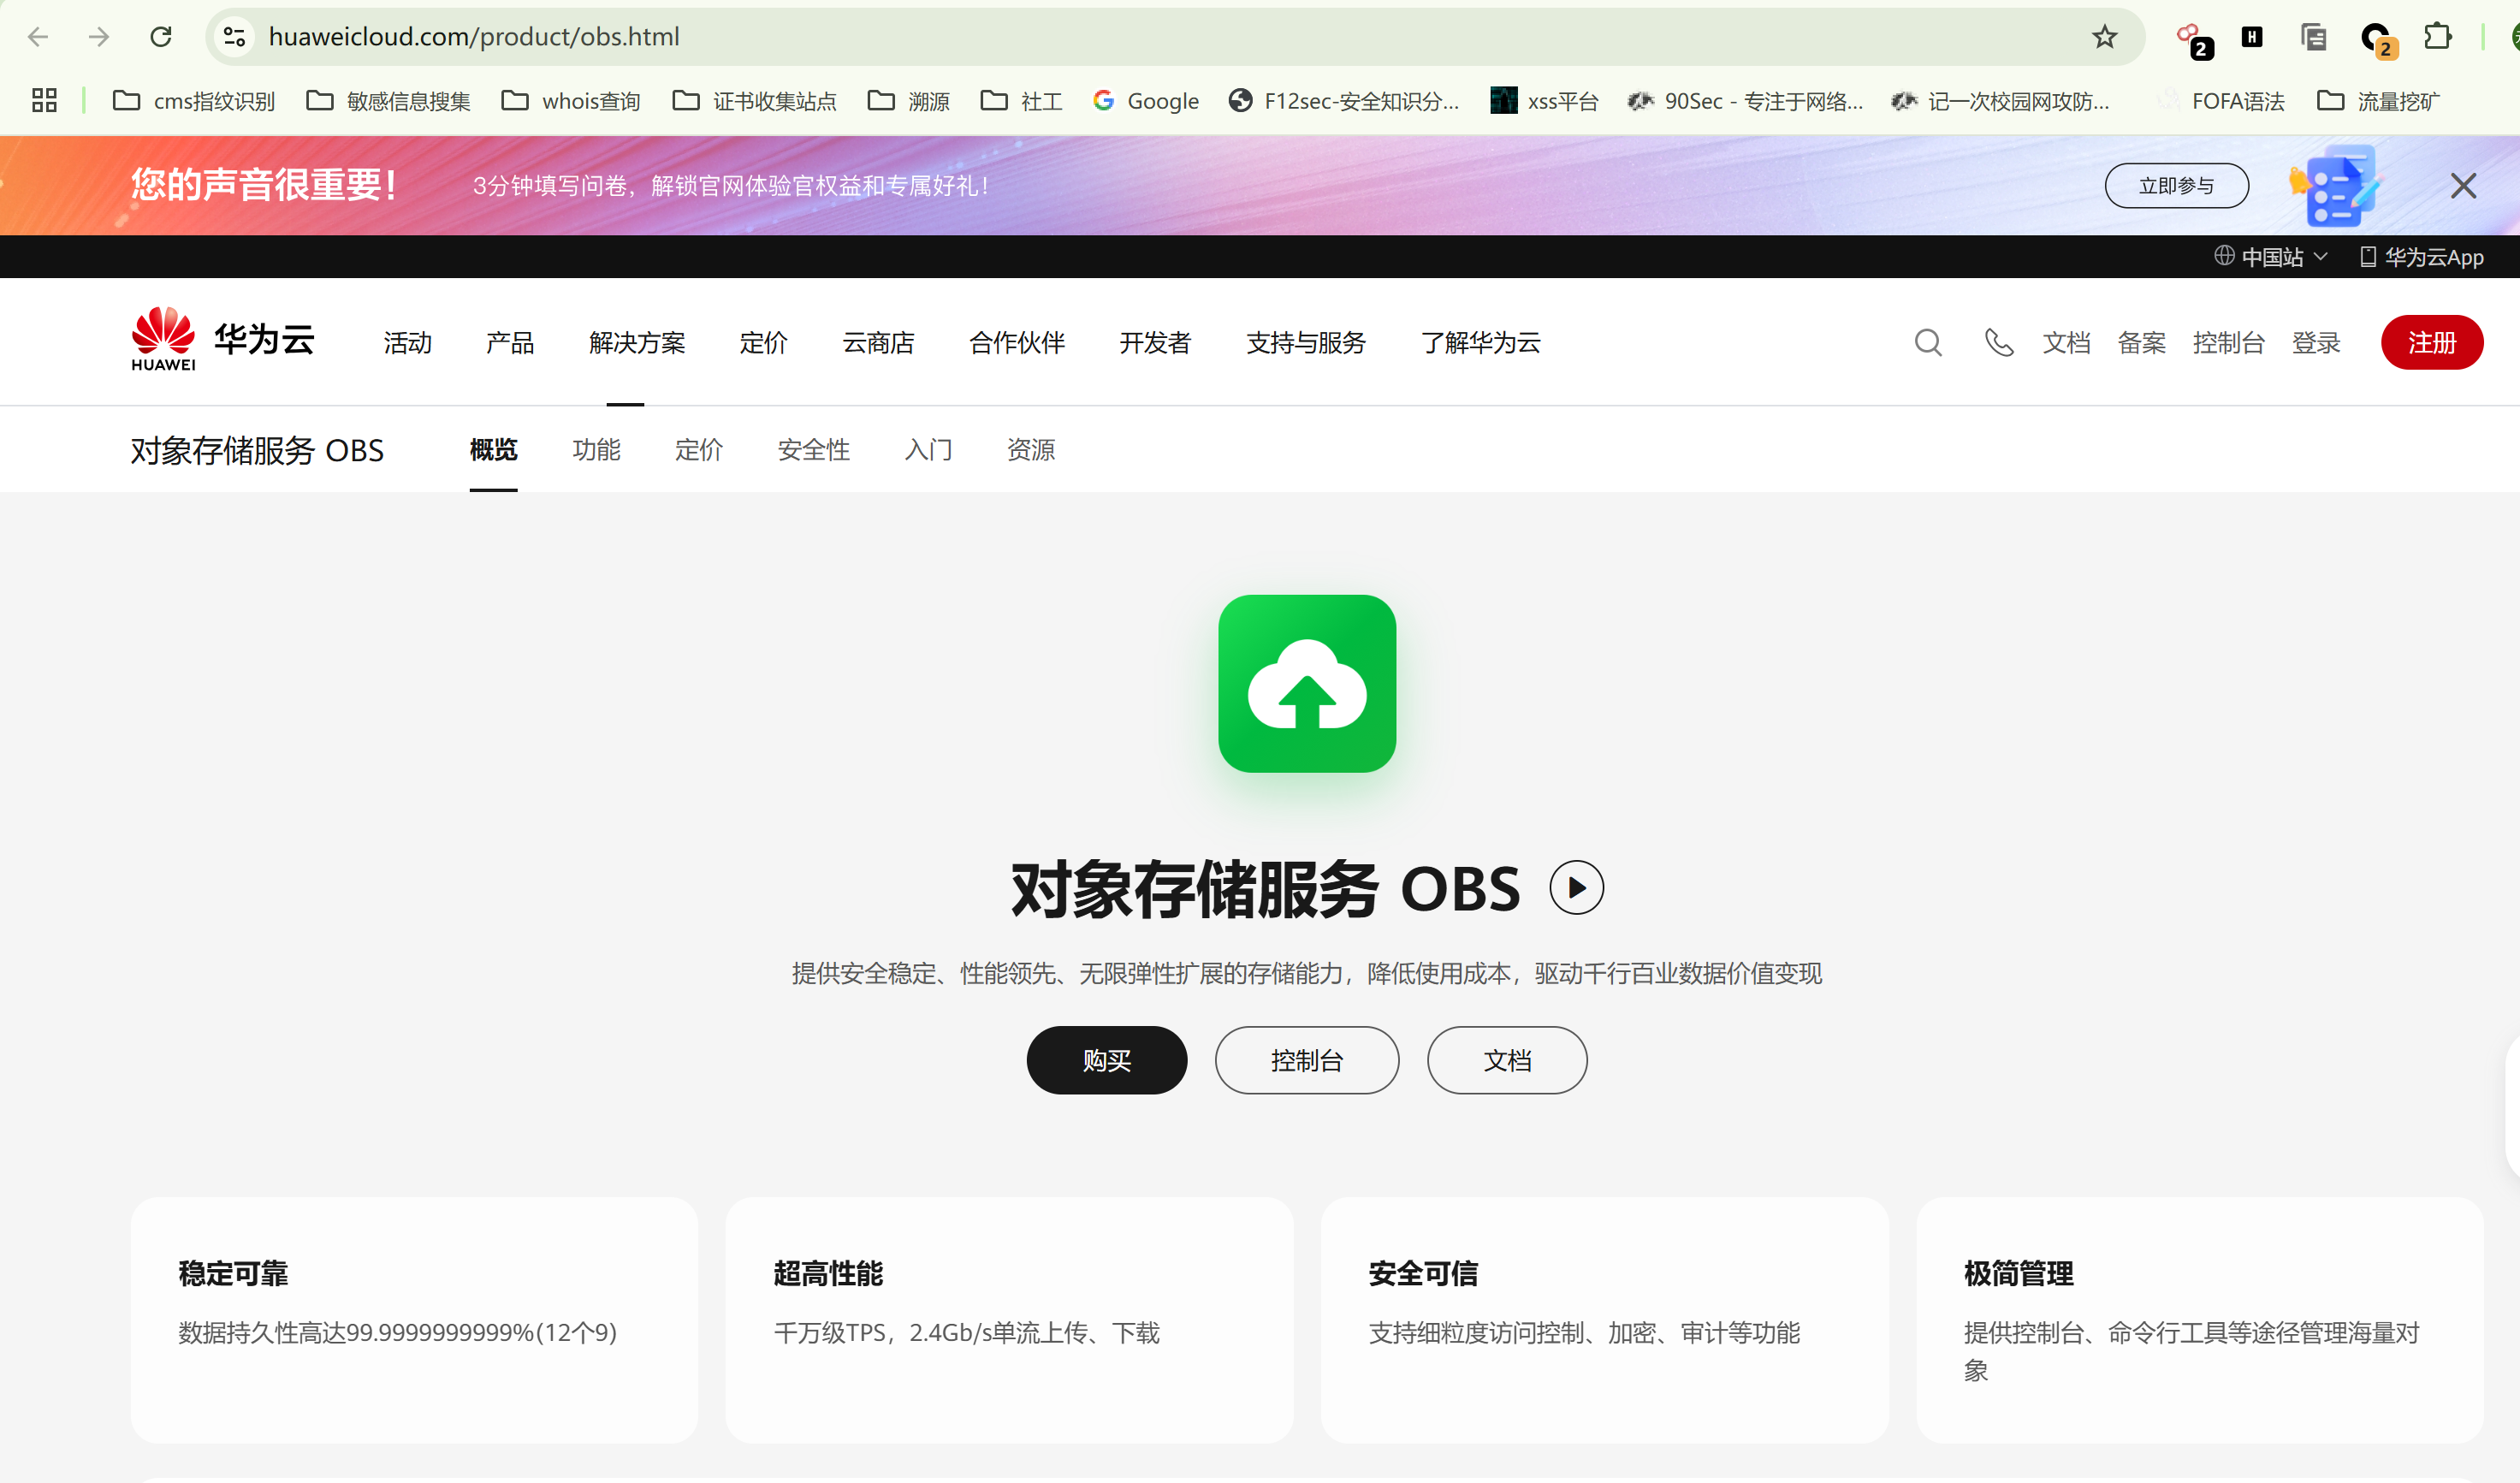Open the 社工 bookmark folder
The width and height of the screenshot is (2520, 1483).
click(1021, 101)
